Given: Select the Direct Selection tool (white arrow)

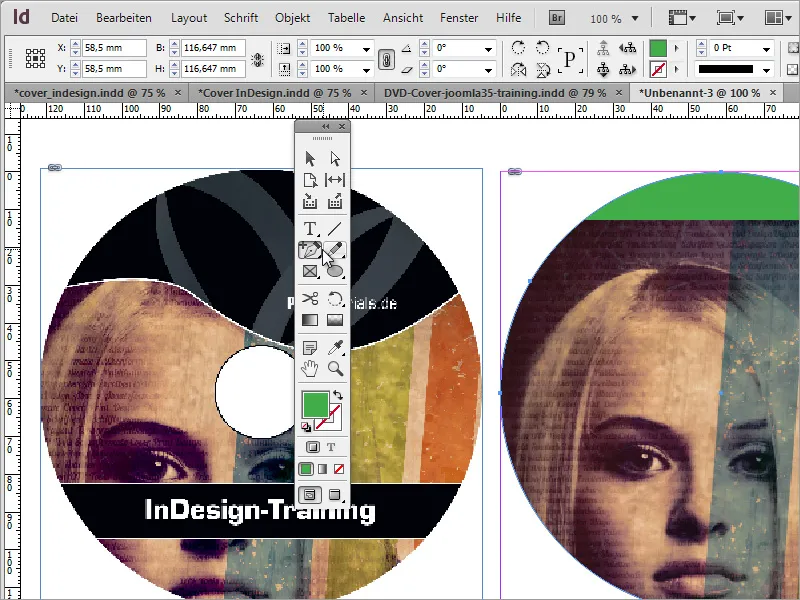Looking at the screenshot, I should (335, 159).
